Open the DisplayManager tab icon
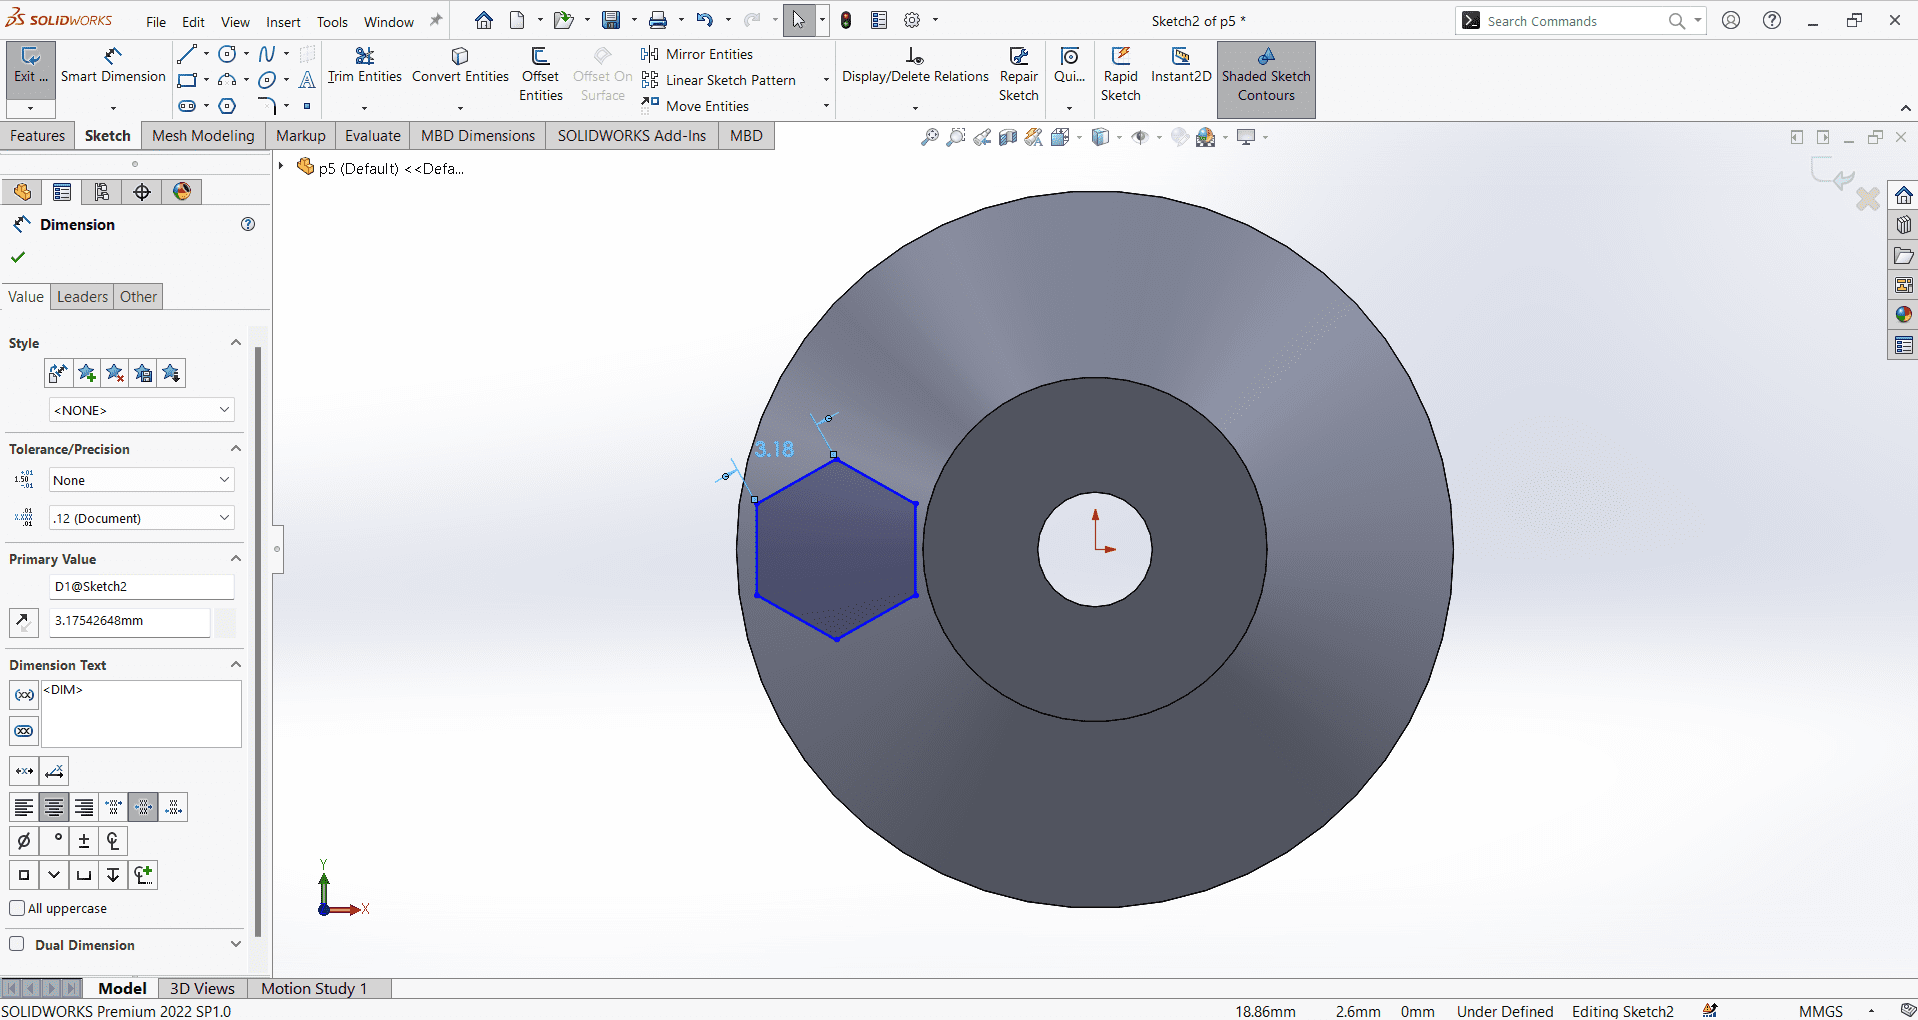This screenshot has height=1020, width=1918. coord(182,192)
